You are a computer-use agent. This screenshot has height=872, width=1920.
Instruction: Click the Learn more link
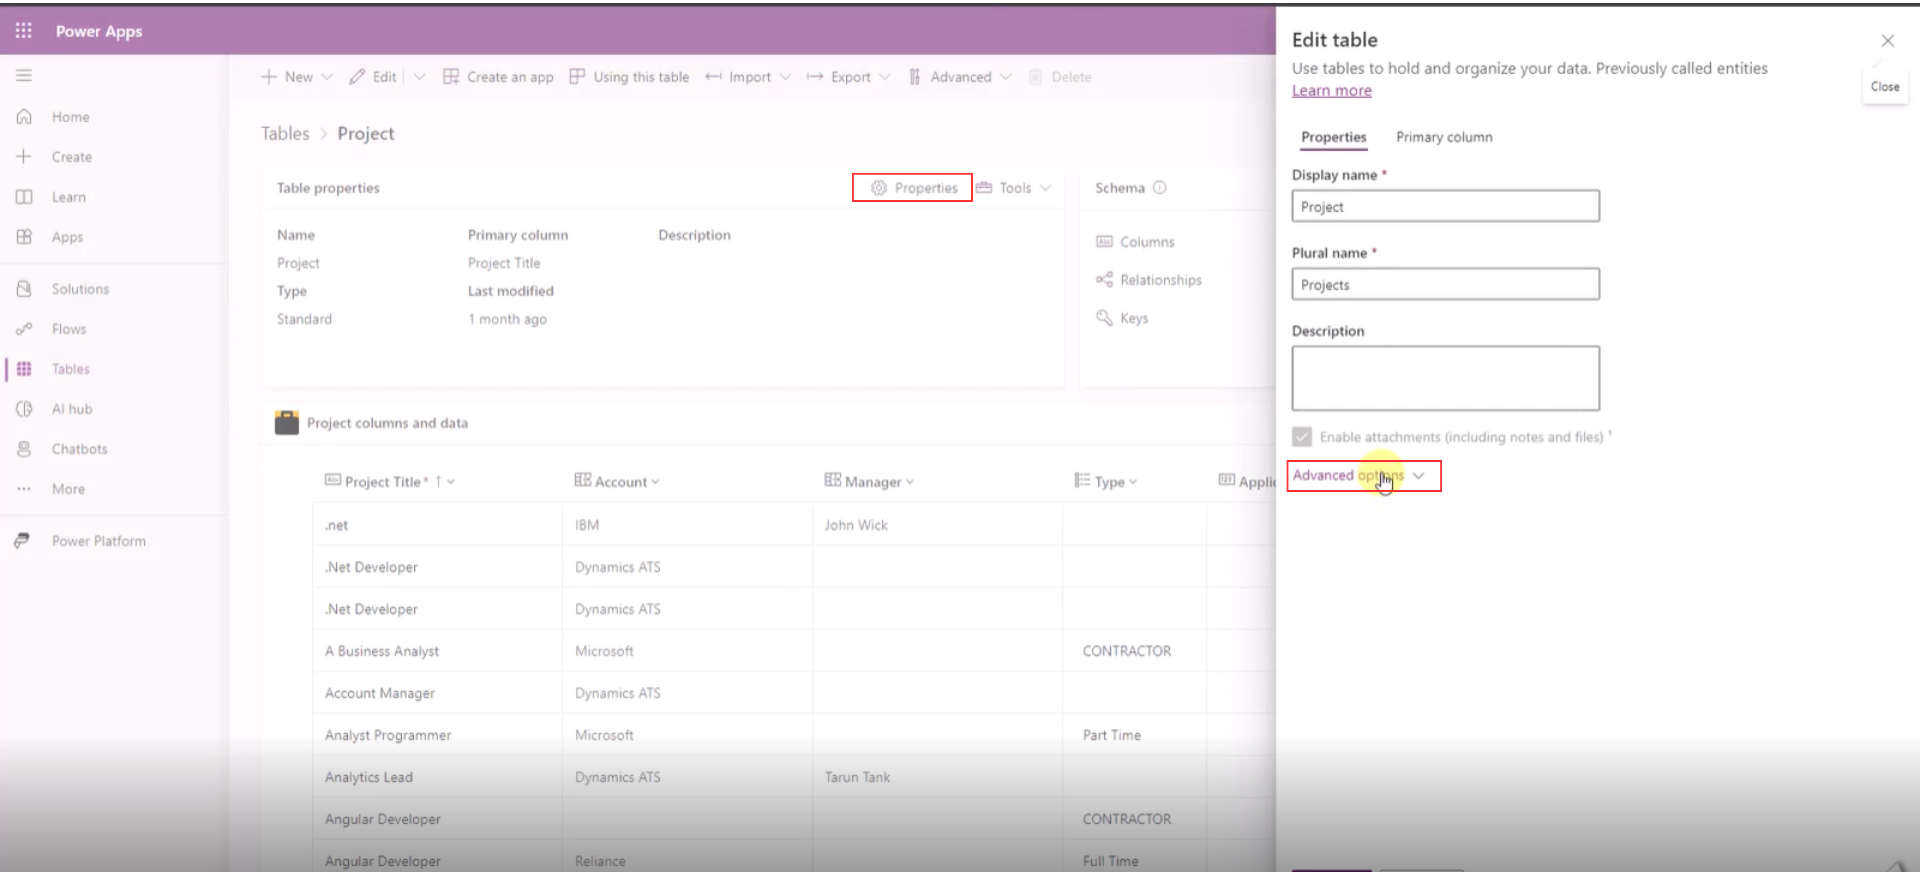click(x=1331, y=90)
